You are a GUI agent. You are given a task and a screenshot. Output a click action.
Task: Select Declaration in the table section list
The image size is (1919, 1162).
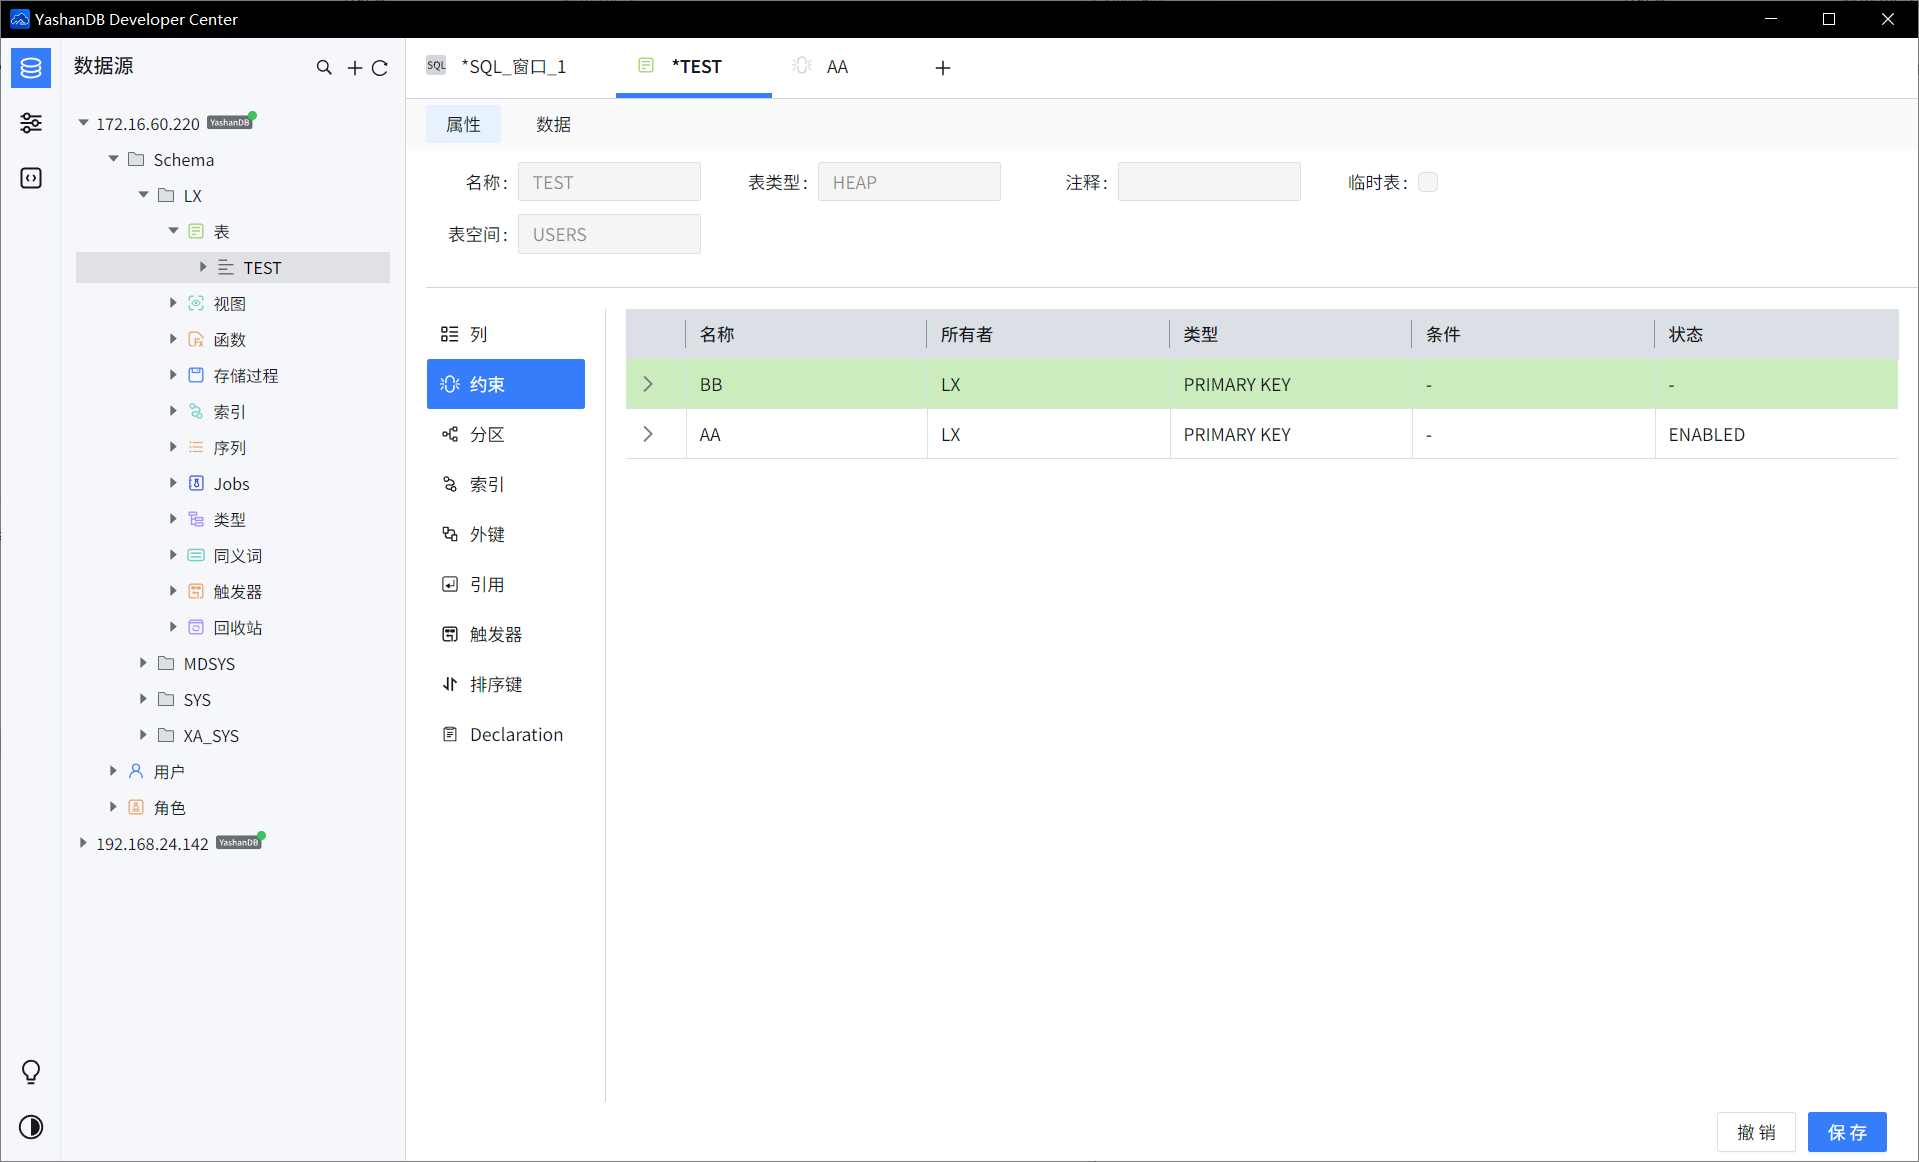[x=516, y=734]
